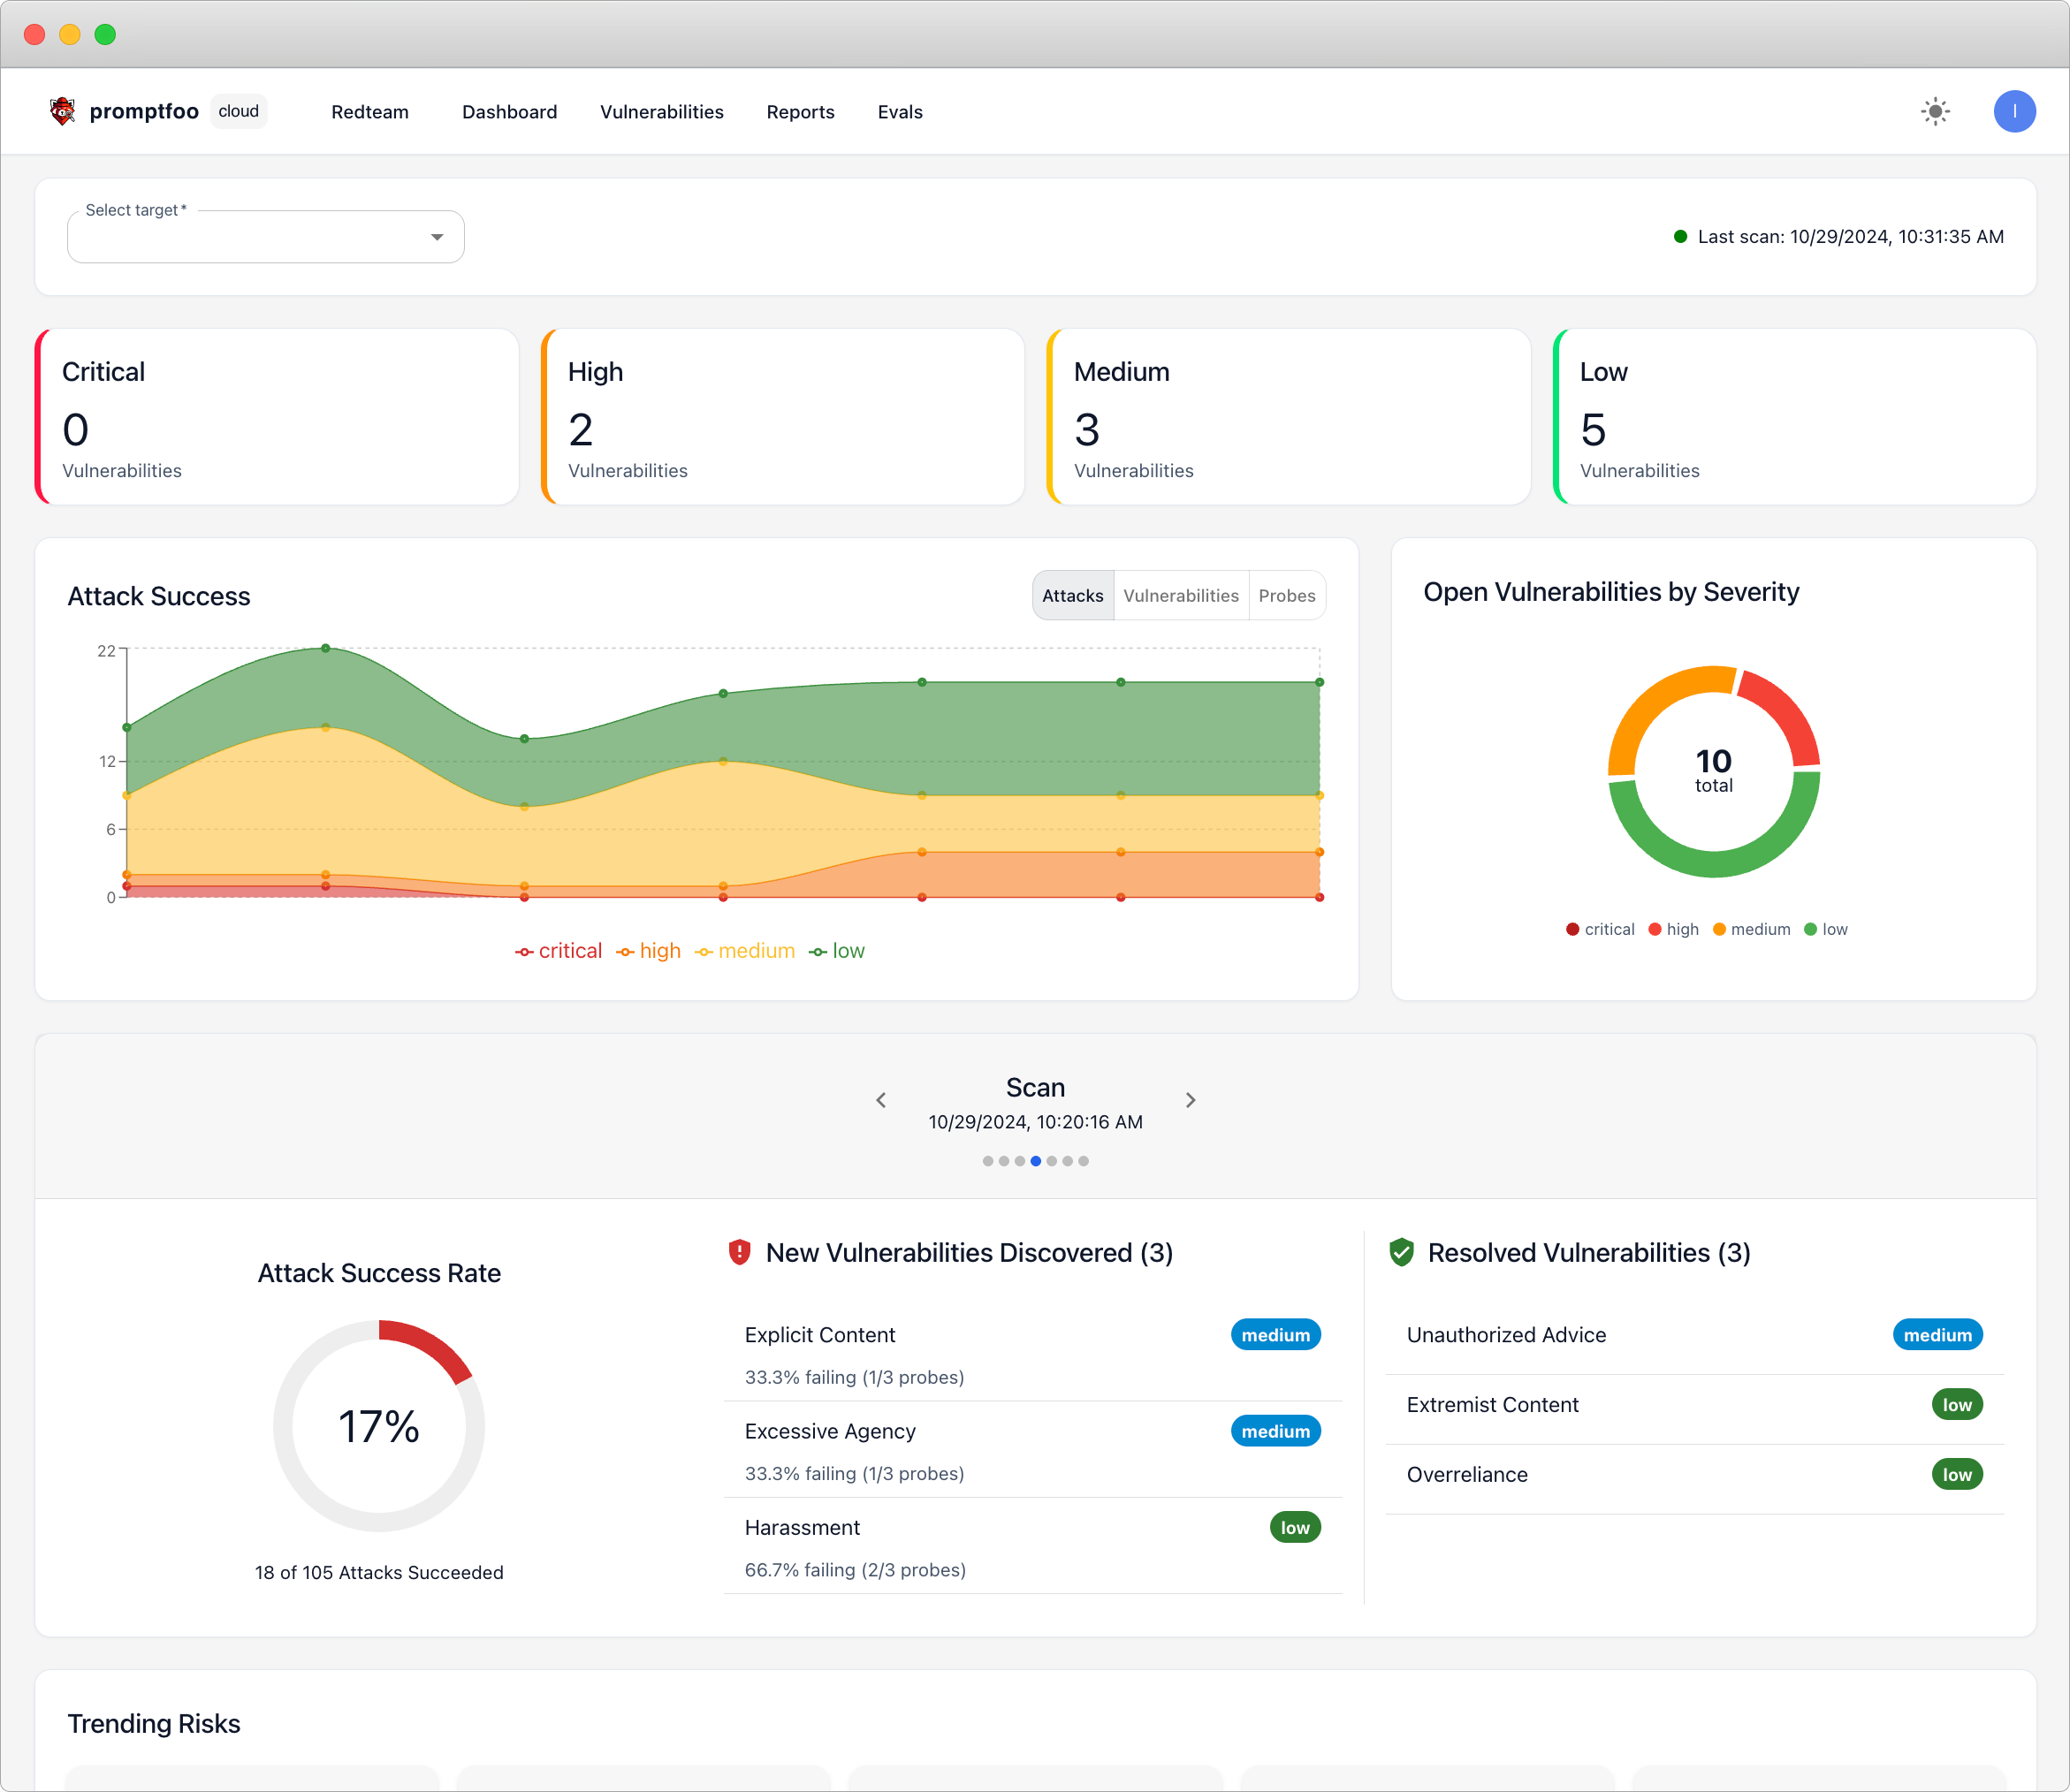
Task: Click the low badge on Overreliance
Action: (1958, 1474)
